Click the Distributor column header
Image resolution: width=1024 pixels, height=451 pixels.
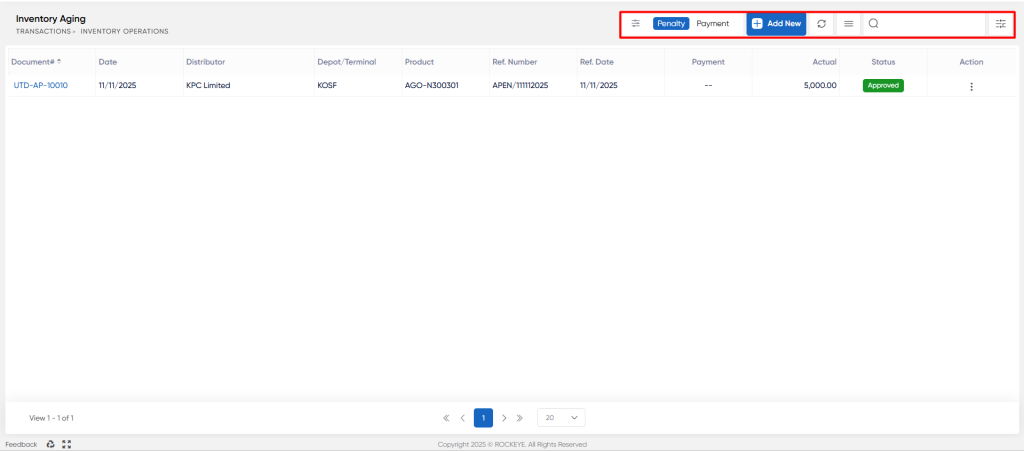pyautogui.click(x=206, y=62)
